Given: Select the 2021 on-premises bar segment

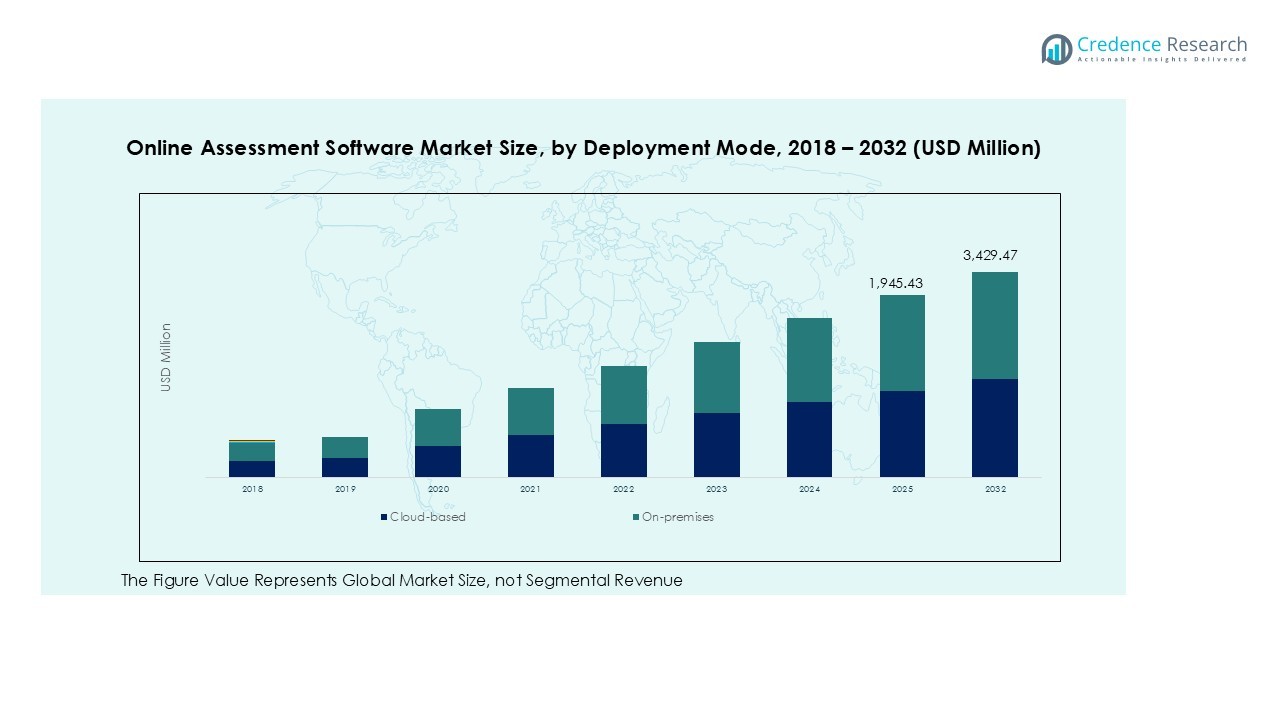Looking at the screenshot, I should coord(530,411).
